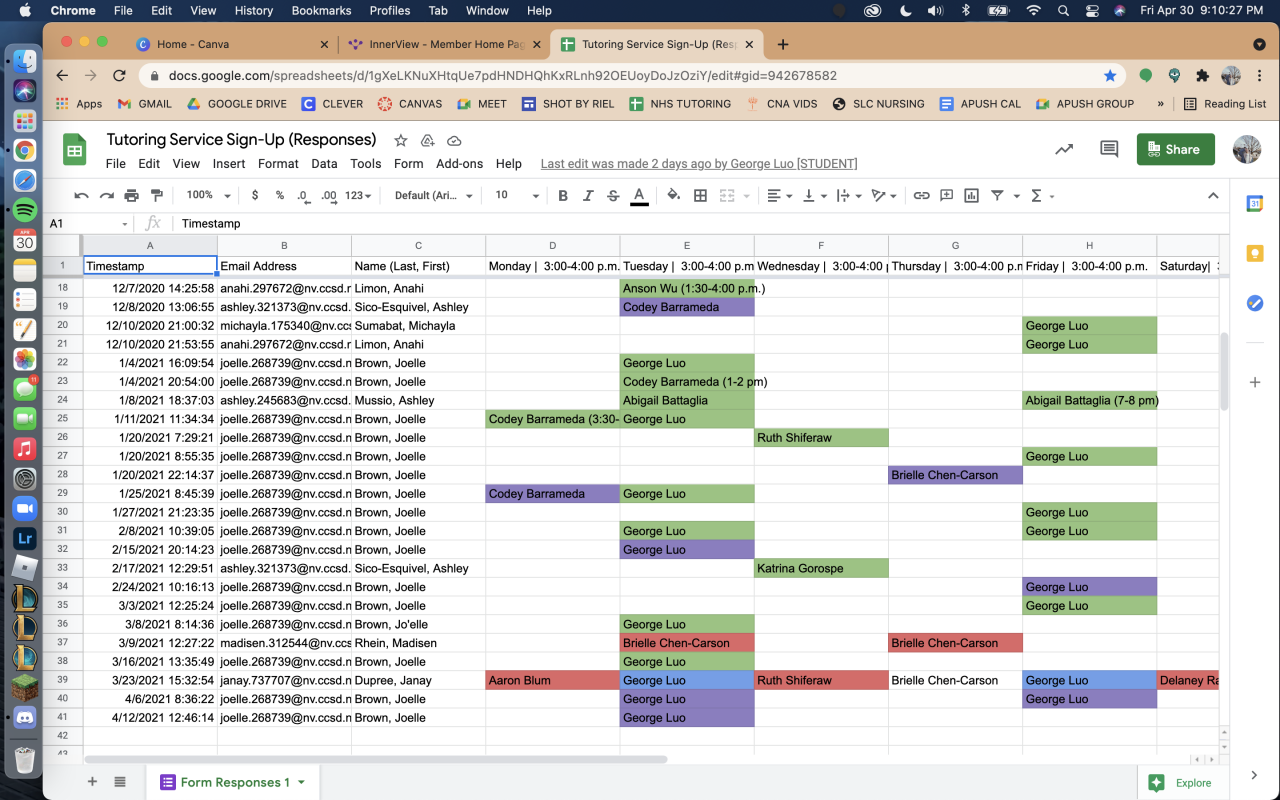Open the all sheets list icon

click(120, 782)
